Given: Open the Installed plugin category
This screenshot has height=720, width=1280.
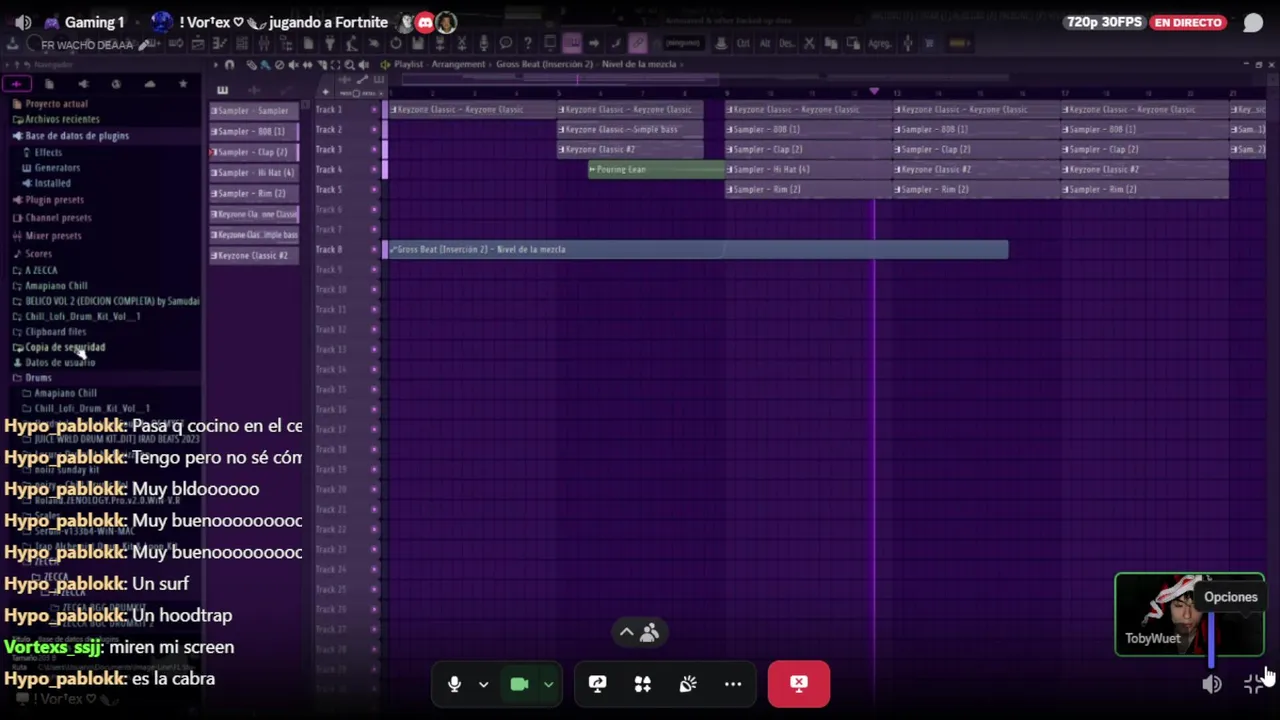Looking at the screenshot, I should [x=46, y=183].
